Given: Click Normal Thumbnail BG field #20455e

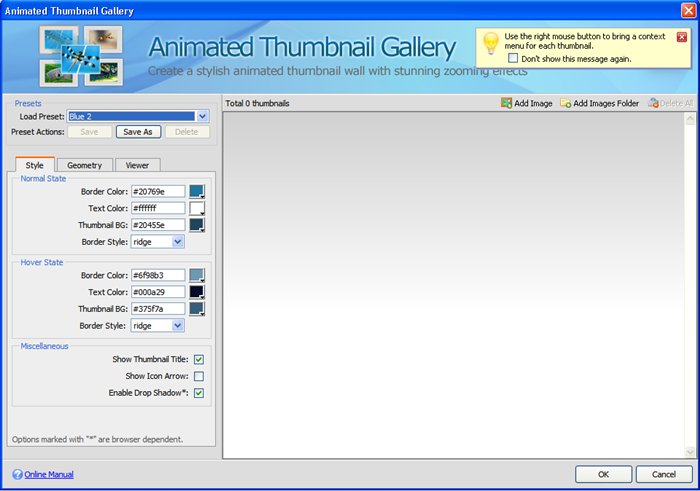Looking at the screenshot, I should (x=158, y=225).
